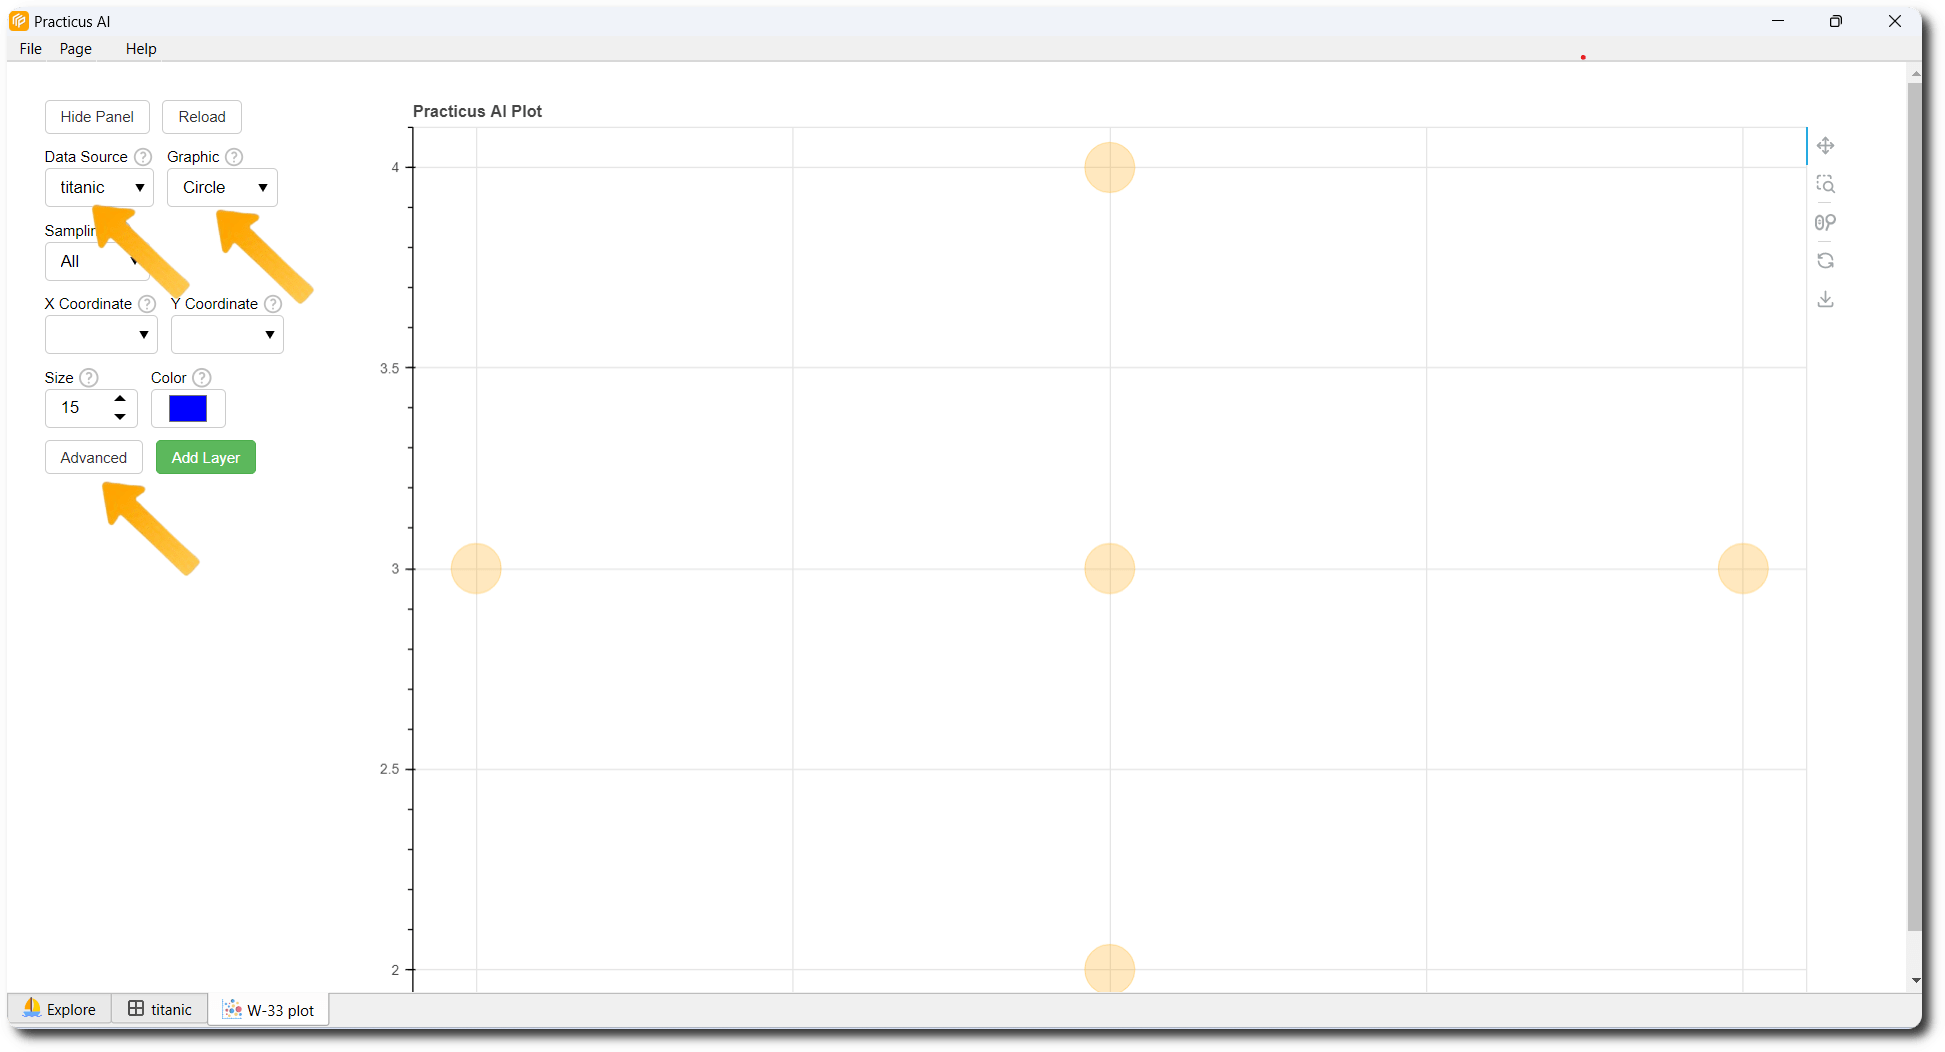
Task: Click Graphic help question mark
Action: [x=234, y=157]
